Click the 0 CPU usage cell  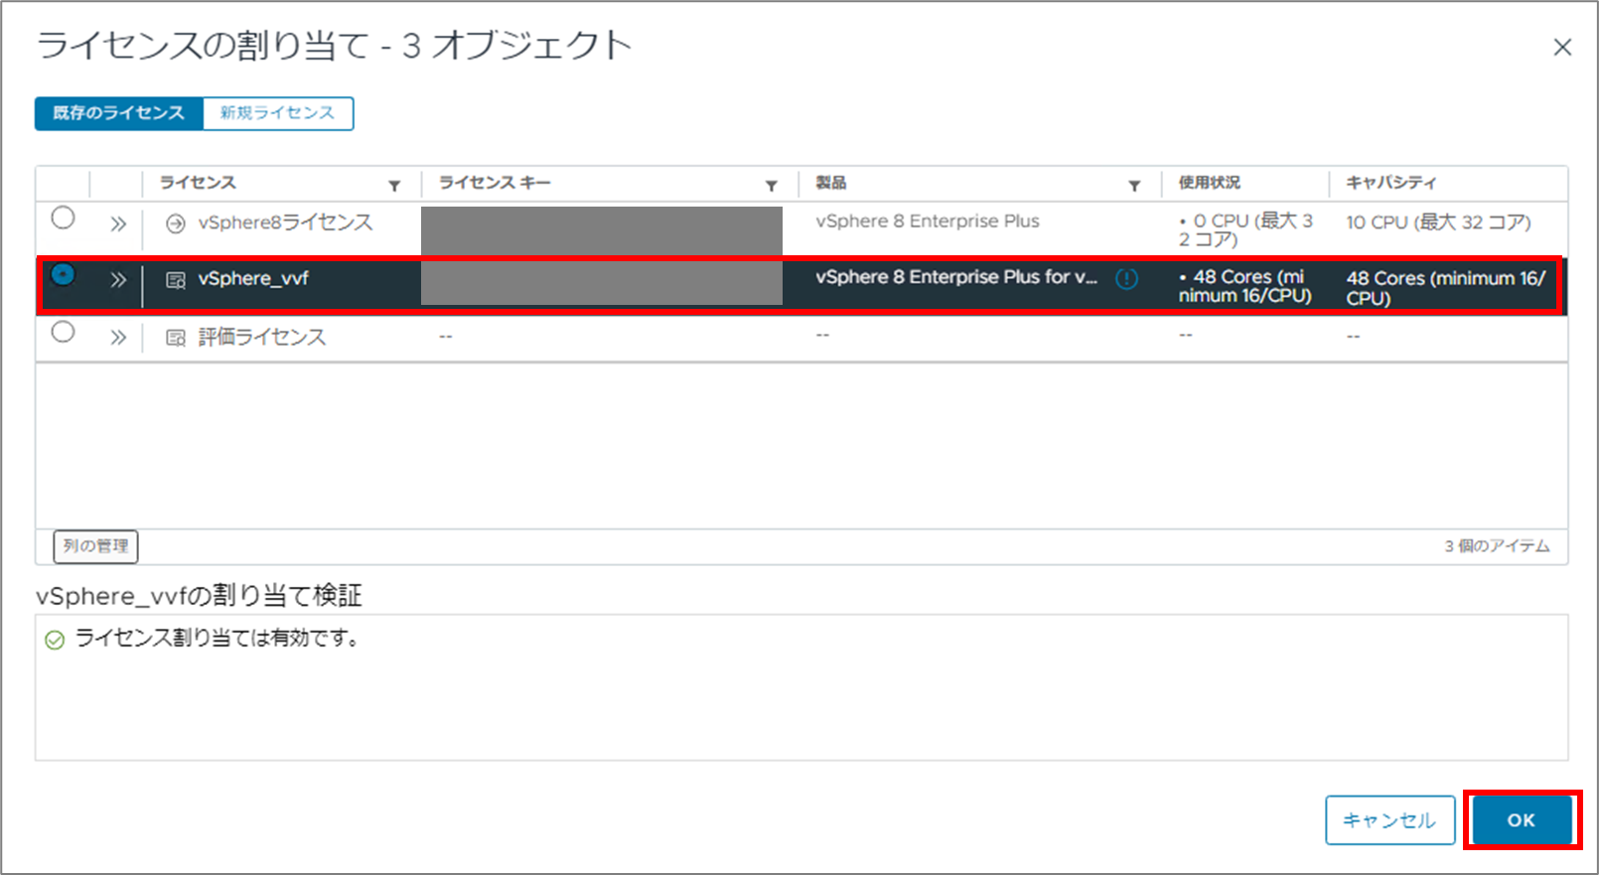pyautogui.click(x=1245, y=230)
